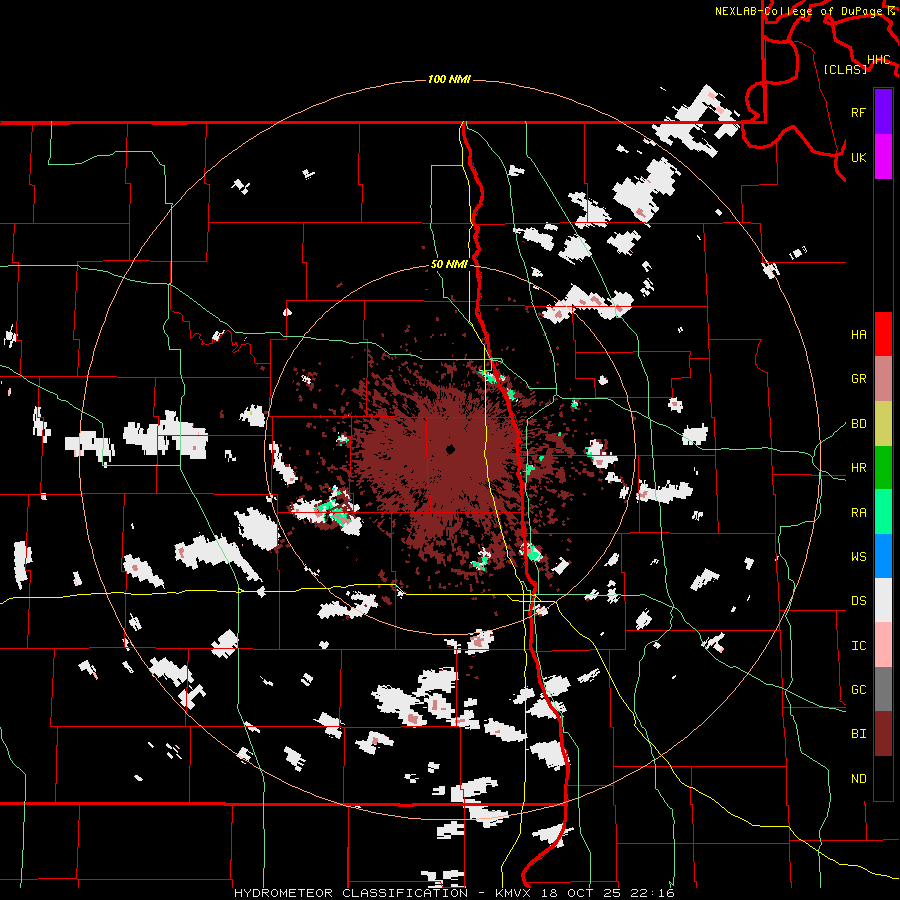This screenshot has width=900, height=900.
Task: Pick the bright green RA legend swatch
Action: click(x=883, y=511)
